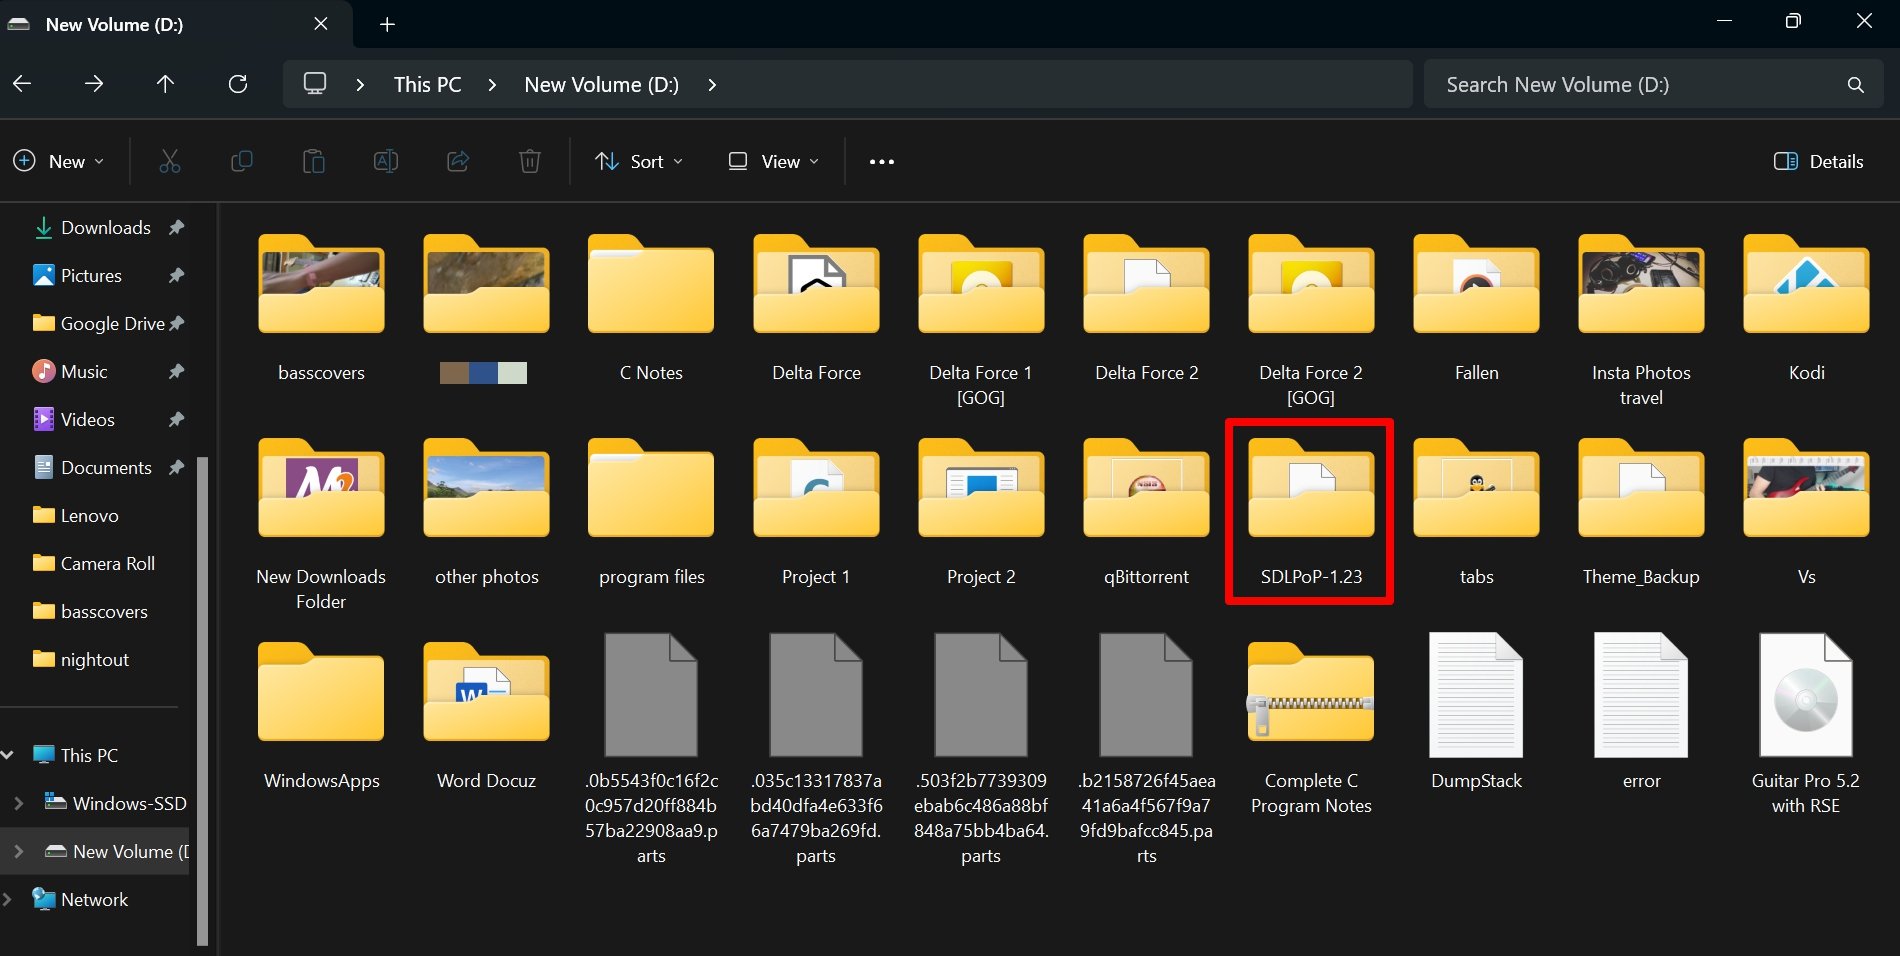
Task: Open the Sort dropdown menu
Action: pos(639,161)
